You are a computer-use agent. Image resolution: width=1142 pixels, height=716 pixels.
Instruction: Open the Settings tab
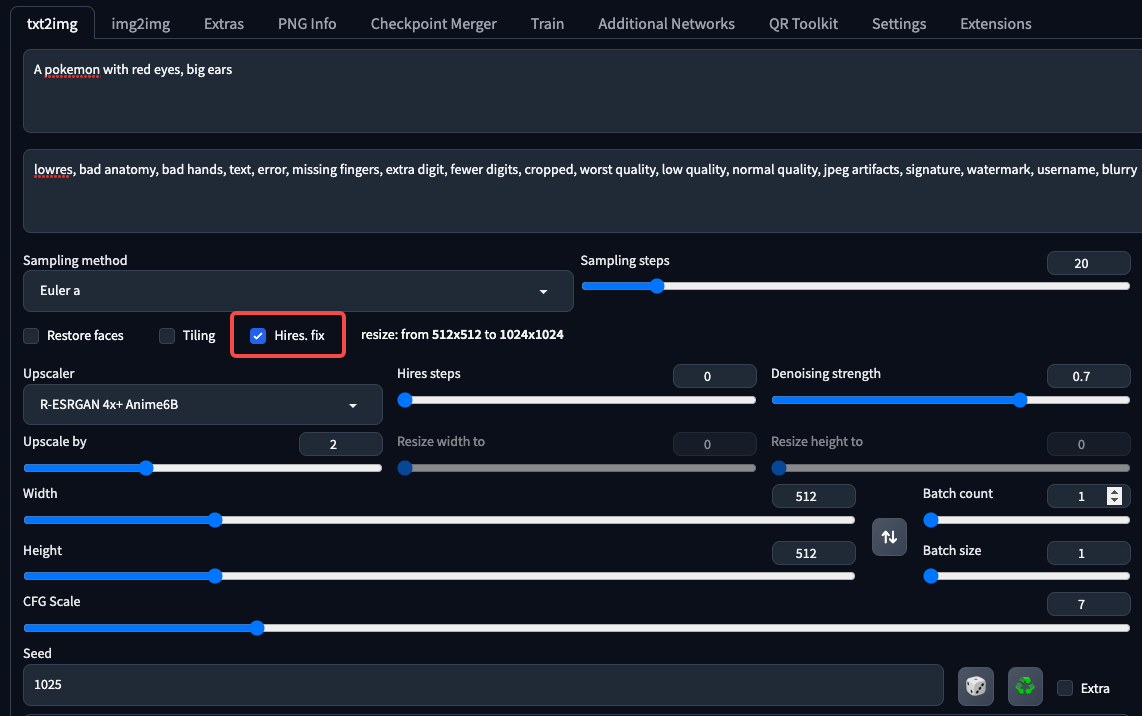[898, 24]
